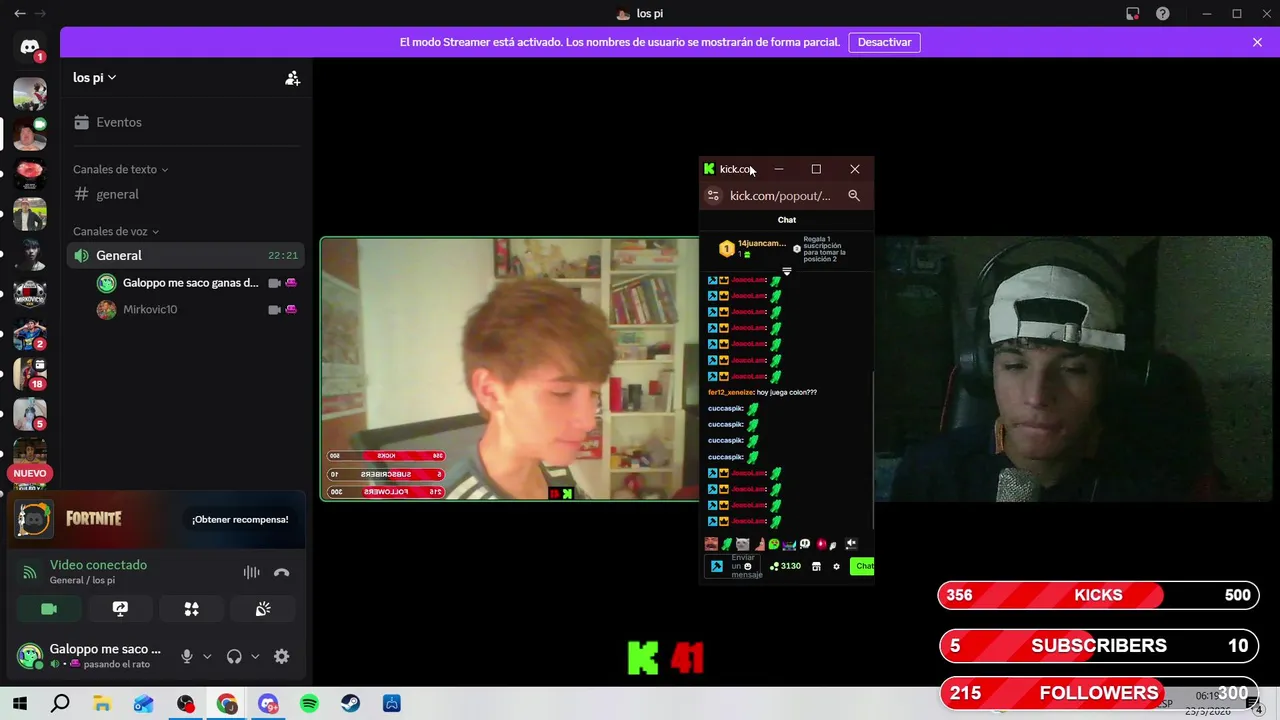
Task: Open the soundboard icon
Action: (263, 609)
